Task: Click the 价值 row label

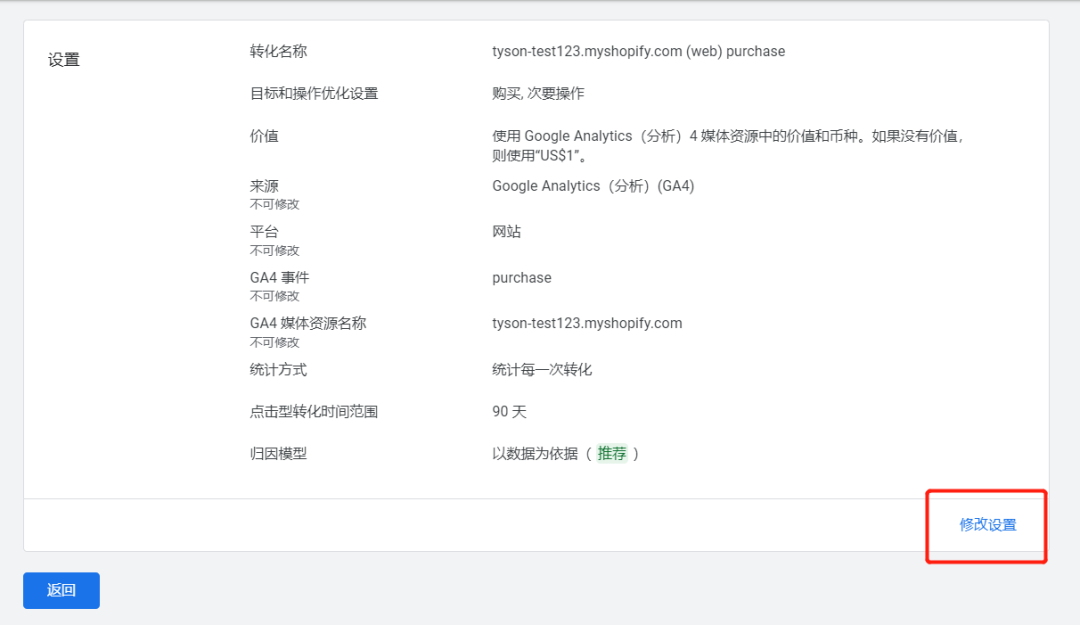Action: (x=264, y=136)
